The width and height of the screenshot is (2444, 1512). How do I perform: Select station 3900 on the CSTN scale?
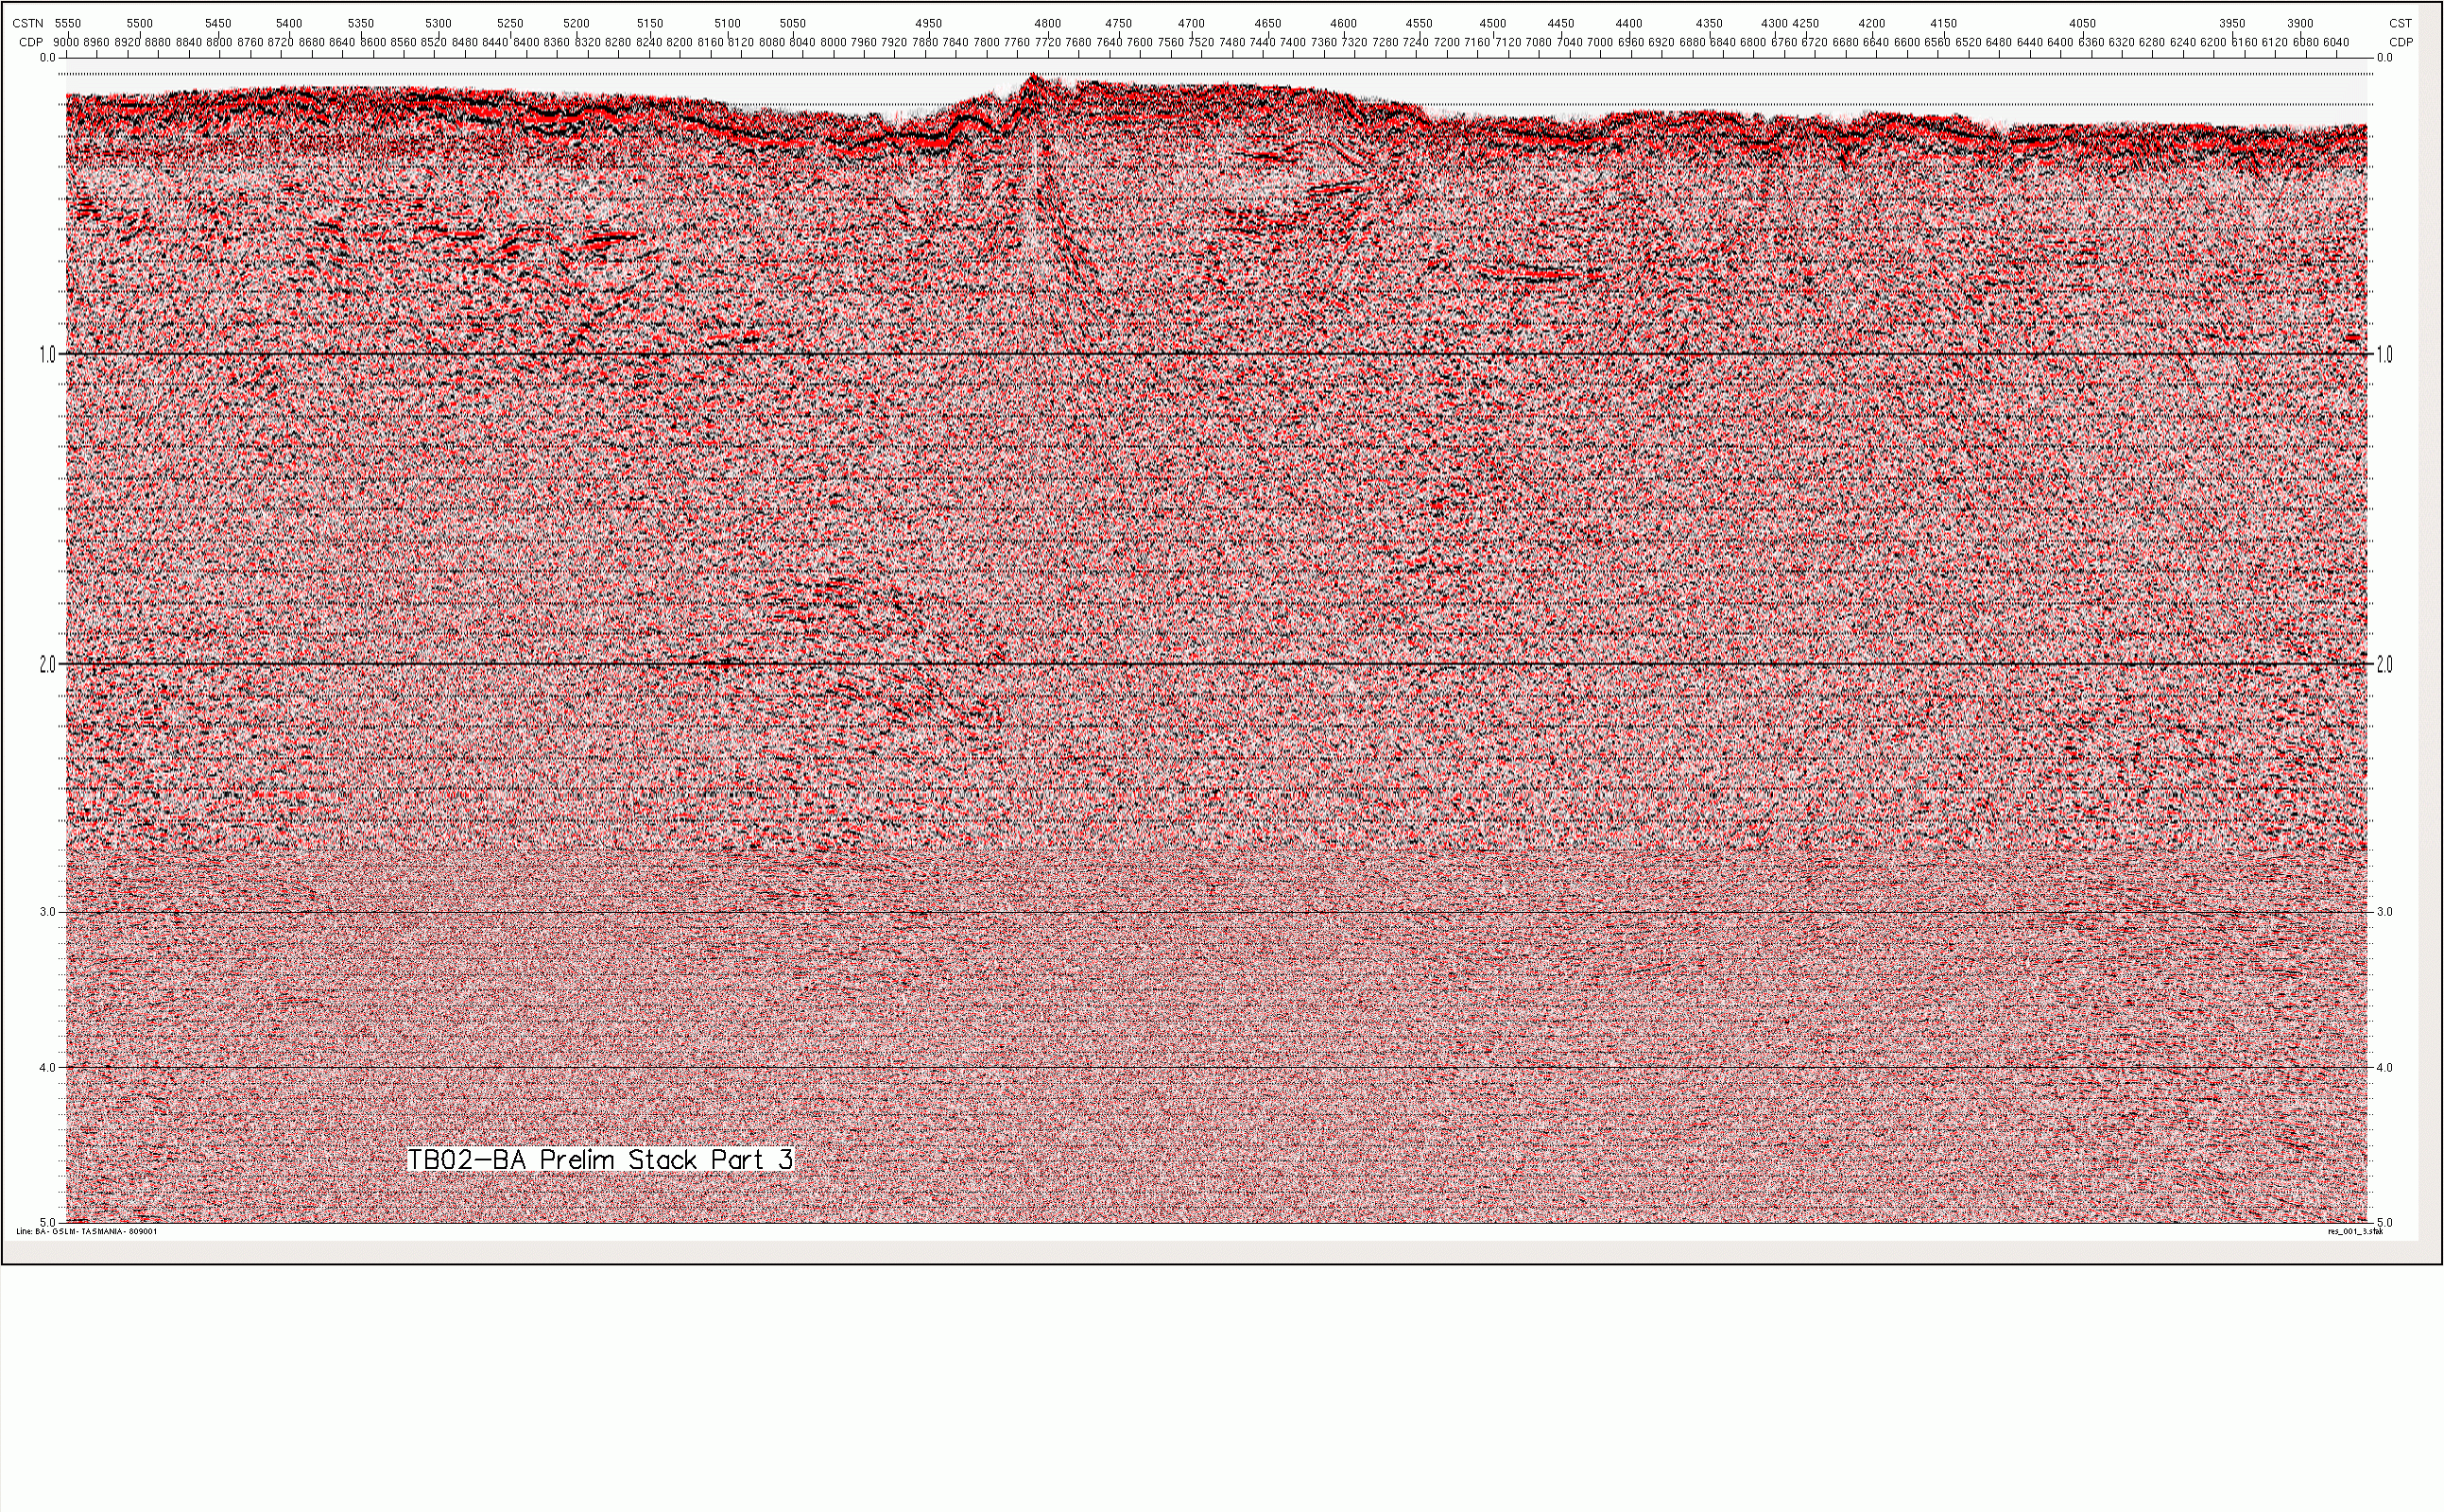2300,23
